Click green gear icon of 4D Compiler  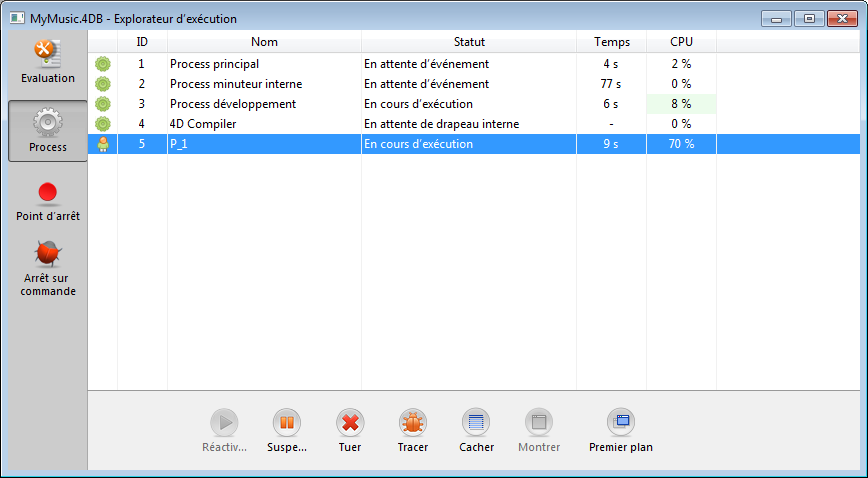pyautogui.click(x=103, y=124)
